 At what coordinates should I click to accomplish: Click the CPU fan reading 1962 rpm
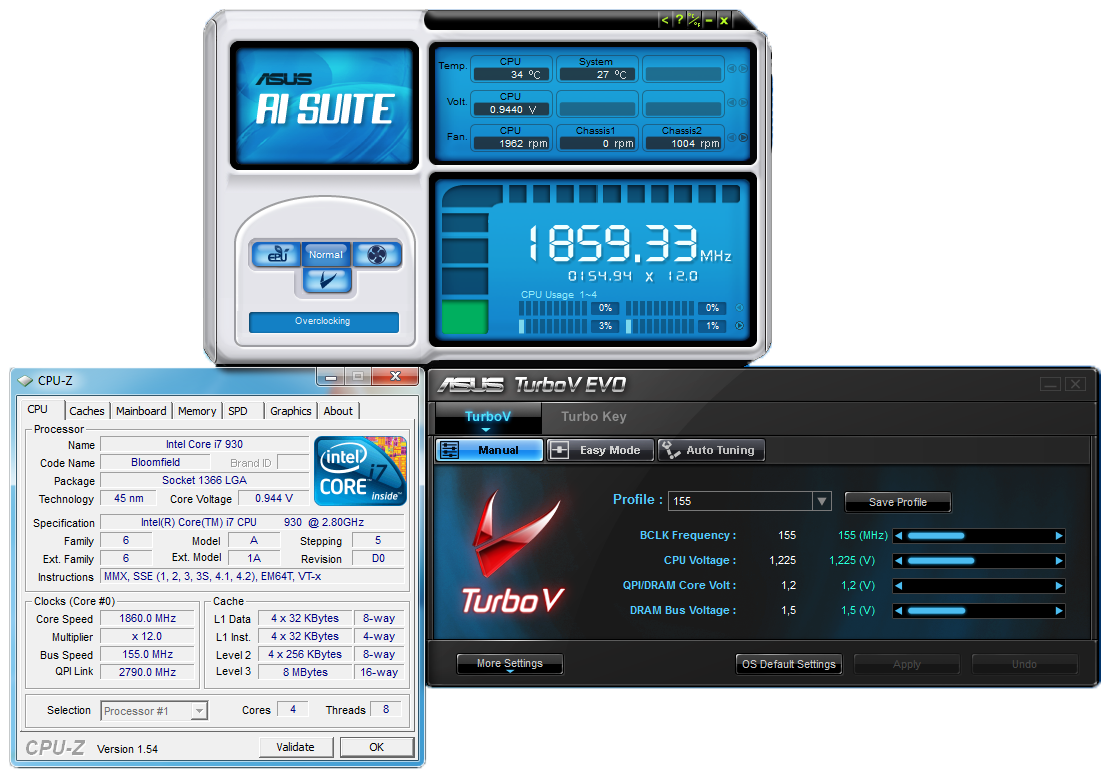[510, 143]
